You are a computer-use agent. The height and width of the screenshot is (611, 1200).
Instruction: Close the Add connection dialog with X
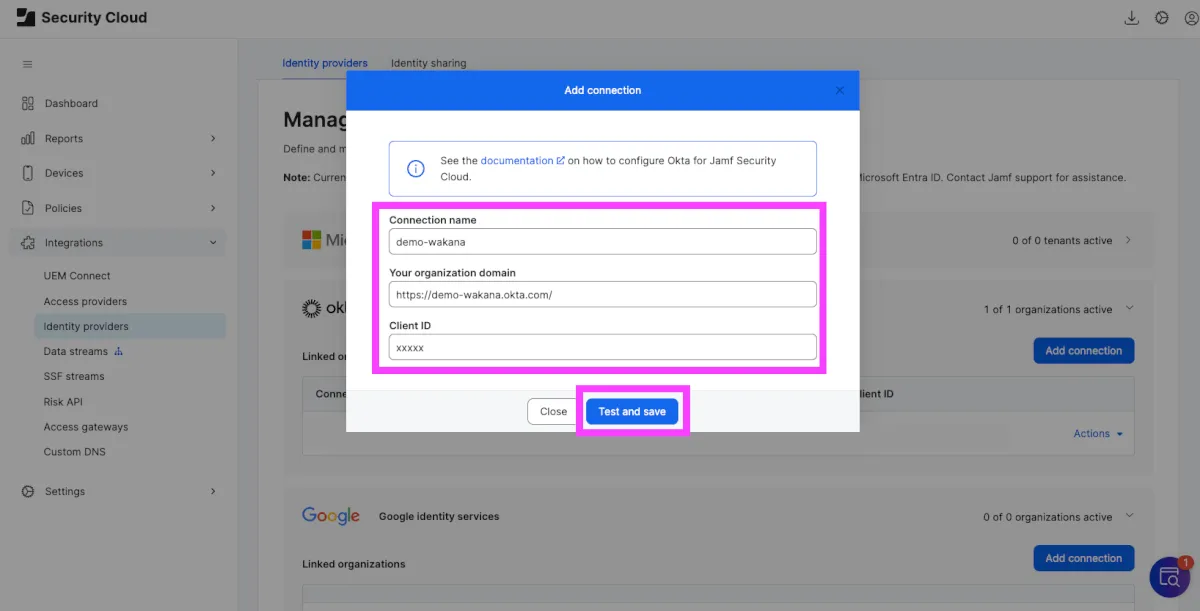pos(840,90)
